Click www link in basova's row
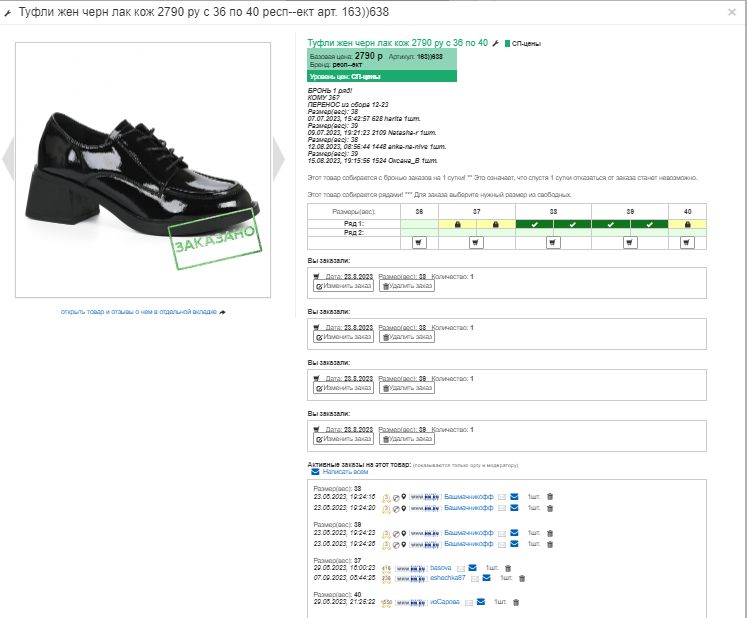This screenshot has height=618, width=747. [x=411, y=568]
